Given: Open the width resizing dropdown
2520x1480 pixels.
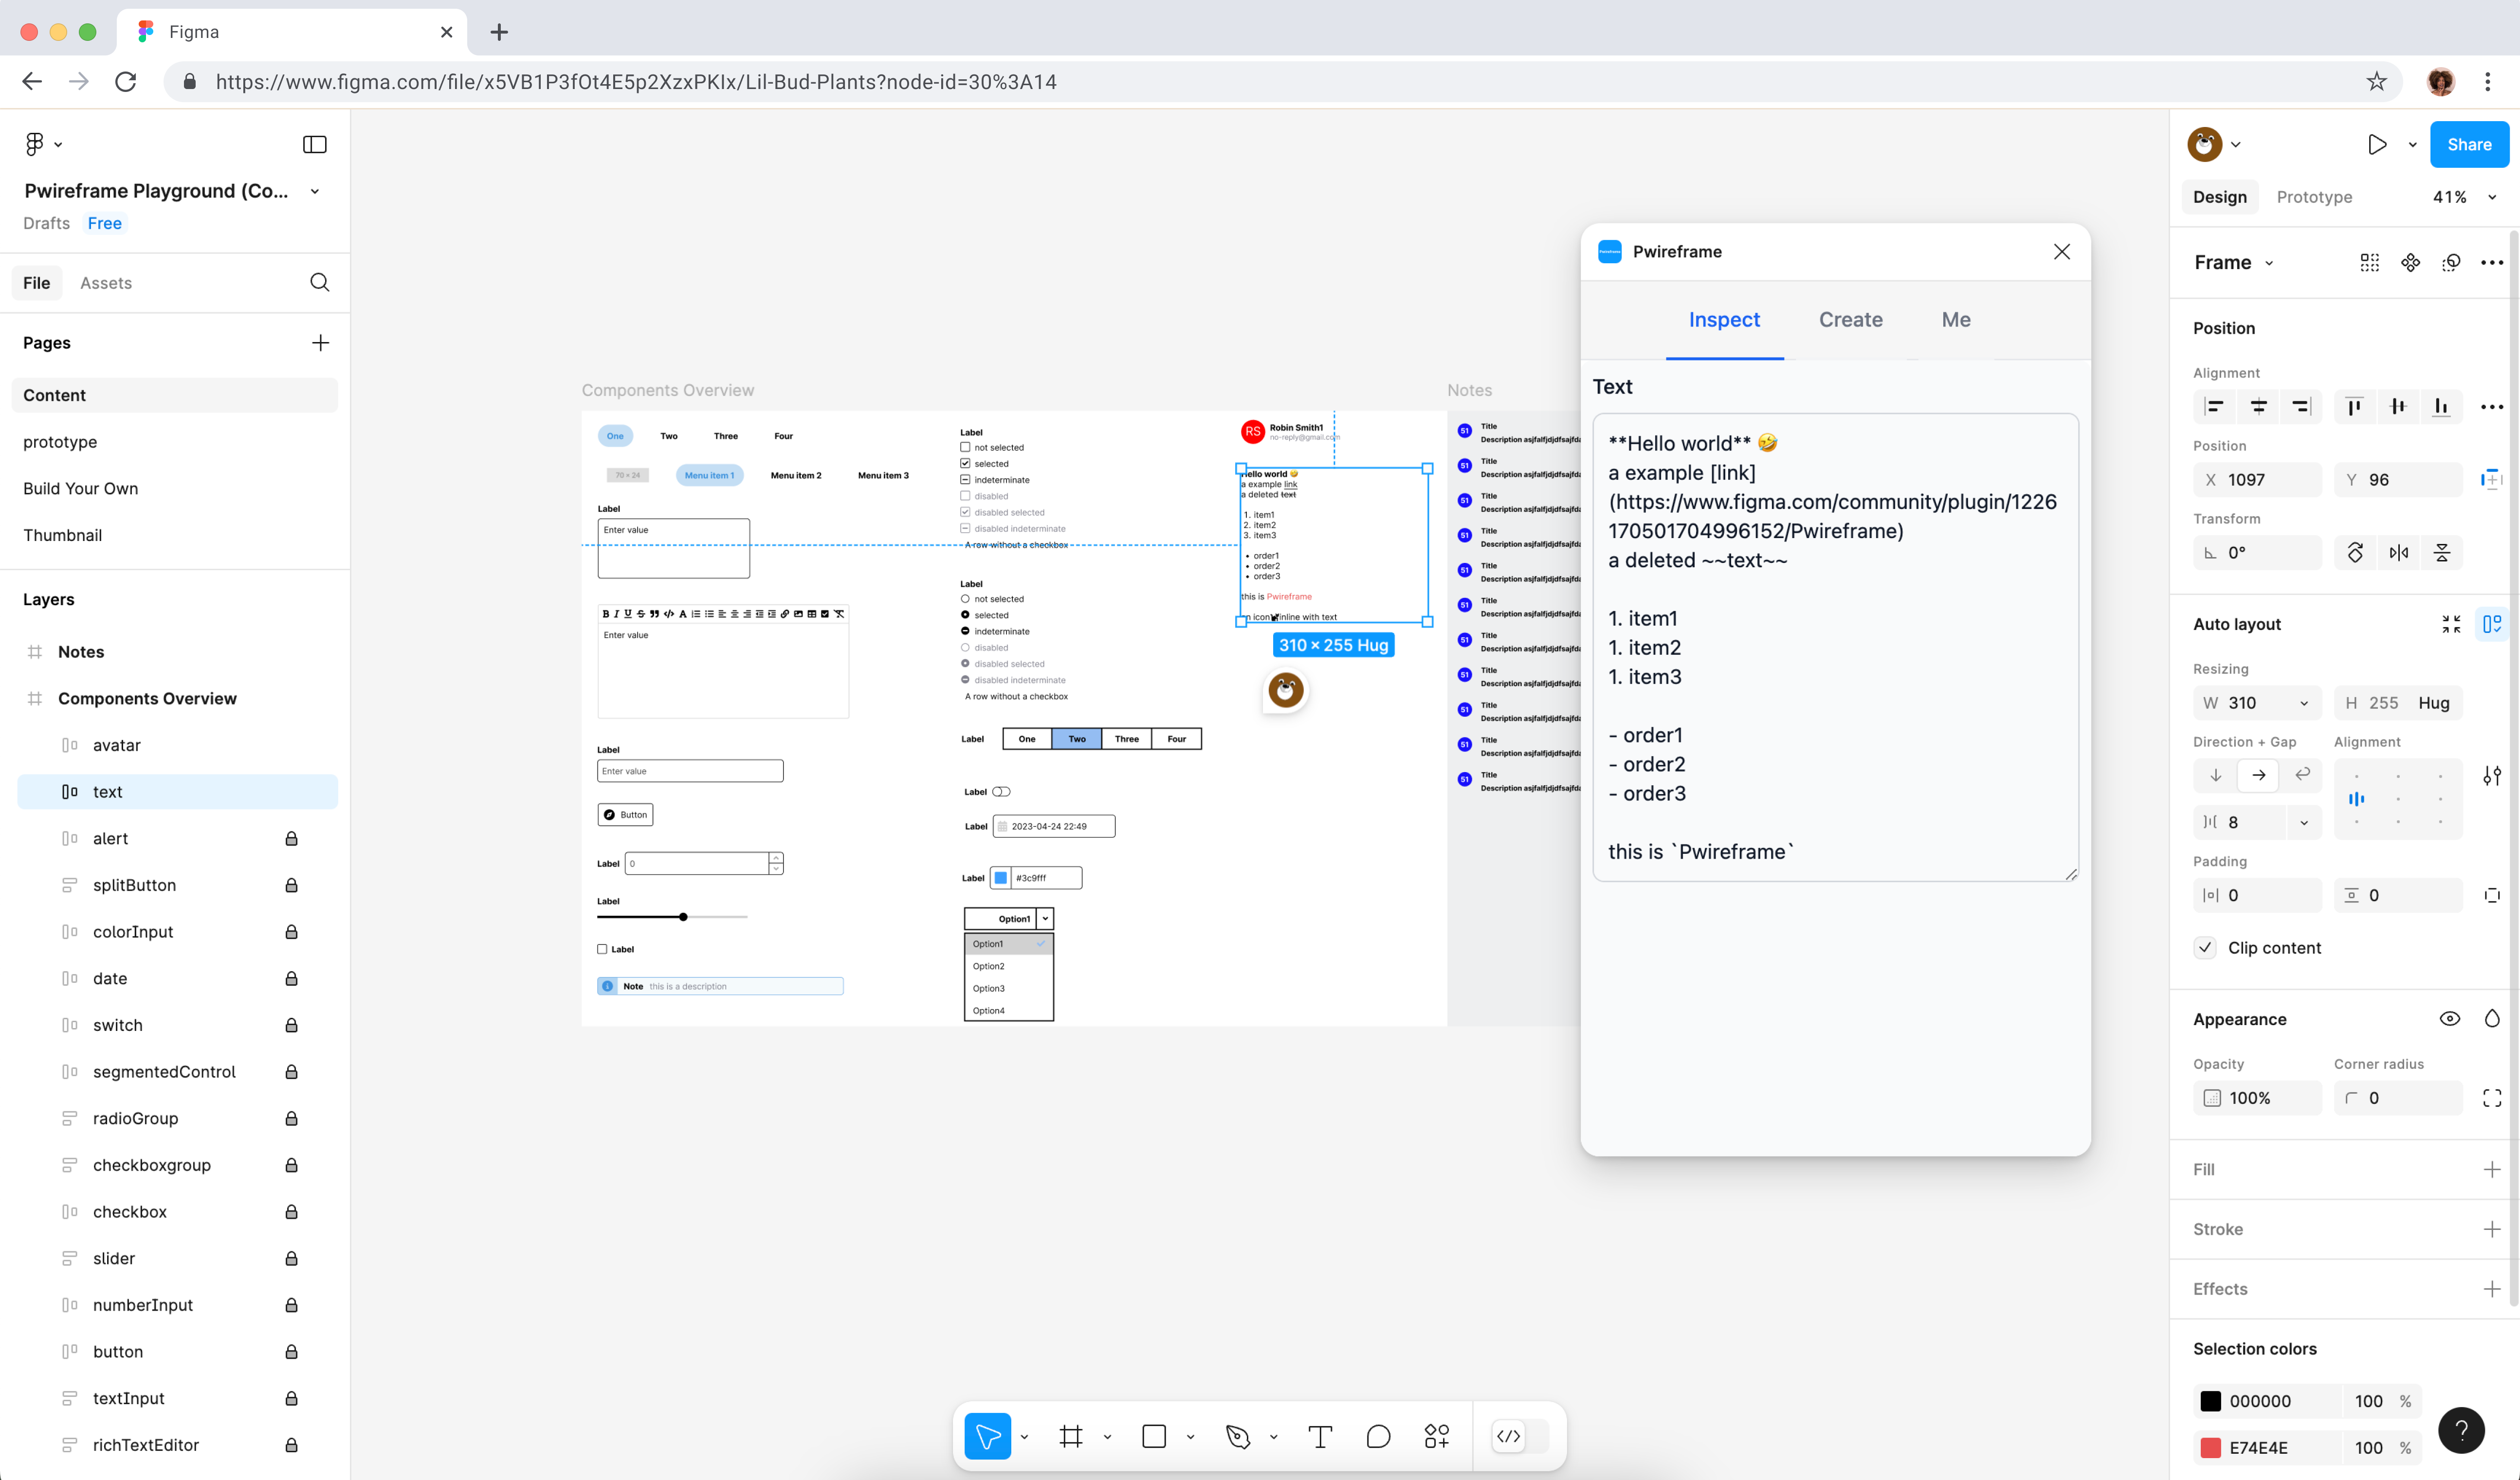Looking at the screenshot, I should [2304, 703].
